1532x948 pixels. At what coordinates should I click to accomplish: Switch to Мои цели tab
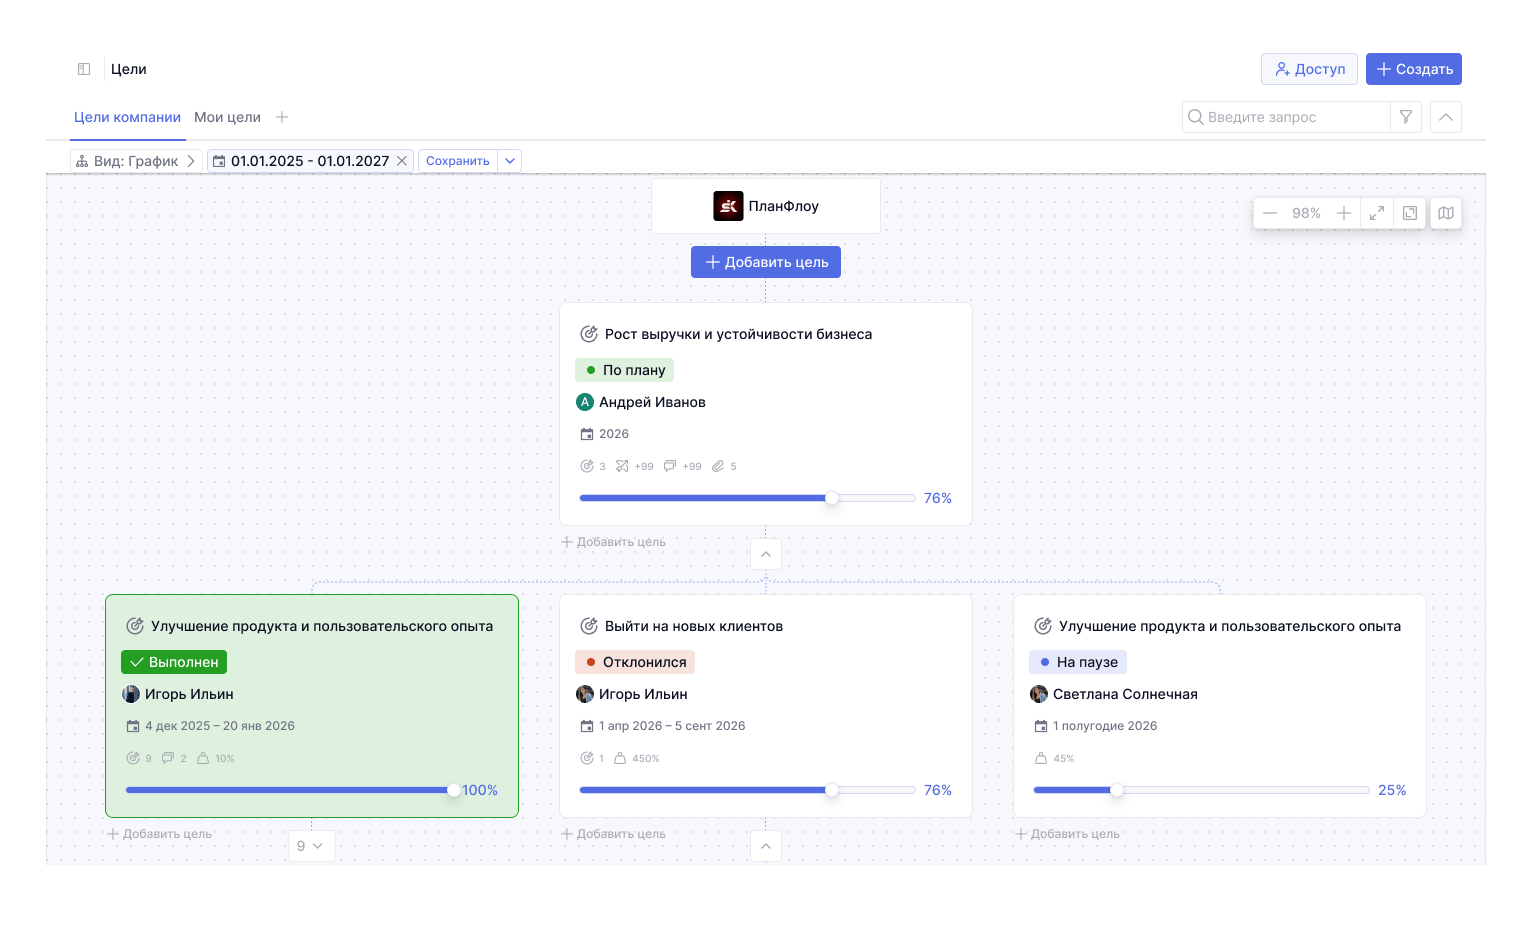227,117
